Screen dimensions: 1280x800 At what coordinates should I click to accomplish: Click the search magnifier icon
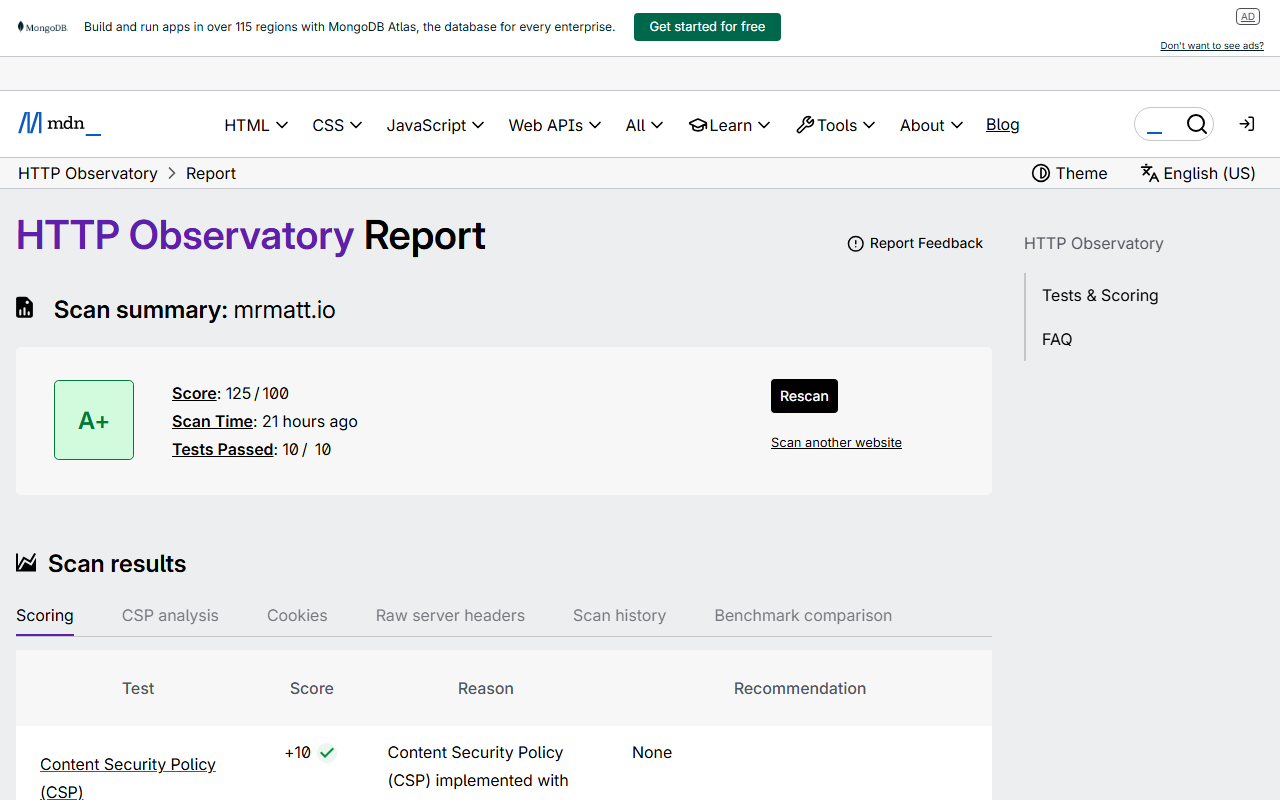point(1197,124)
